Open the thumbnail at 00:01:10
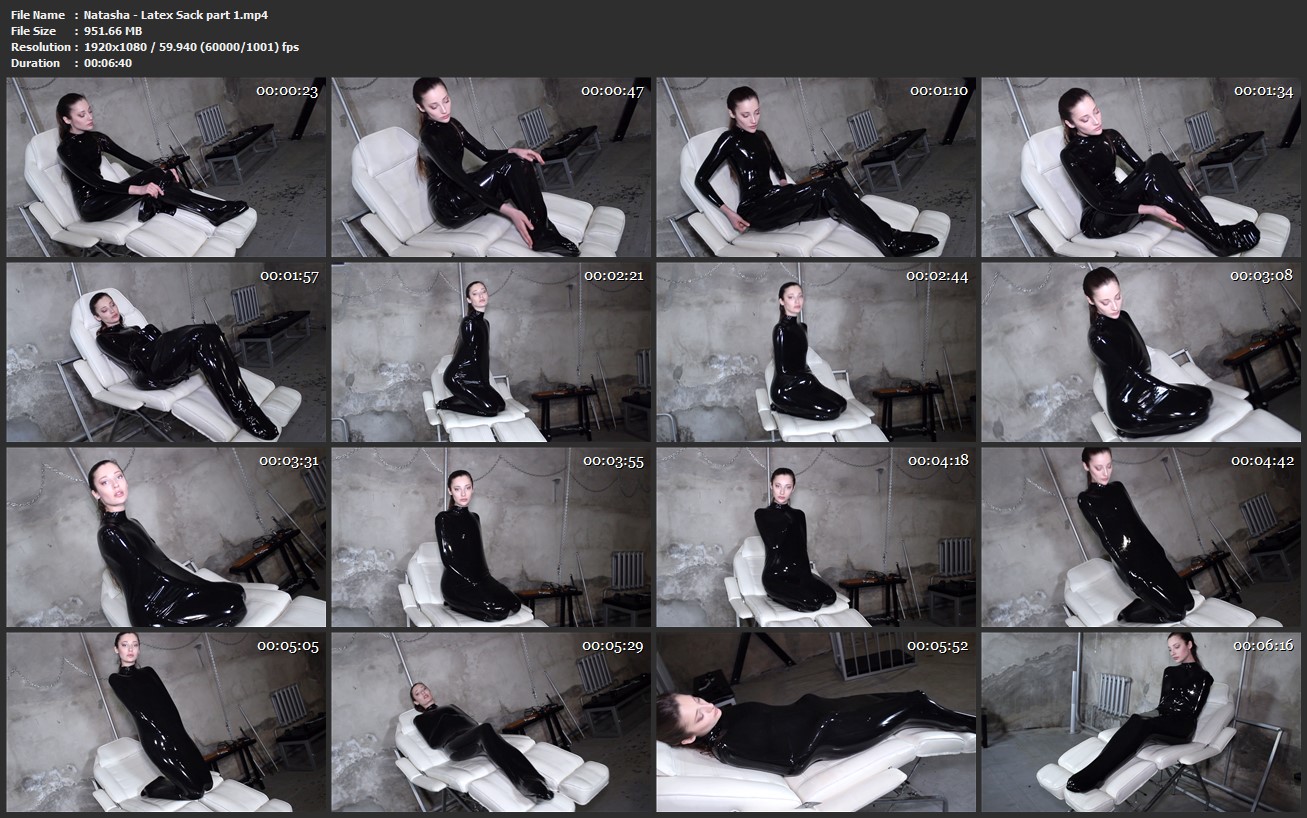 (x=816, y=167)
